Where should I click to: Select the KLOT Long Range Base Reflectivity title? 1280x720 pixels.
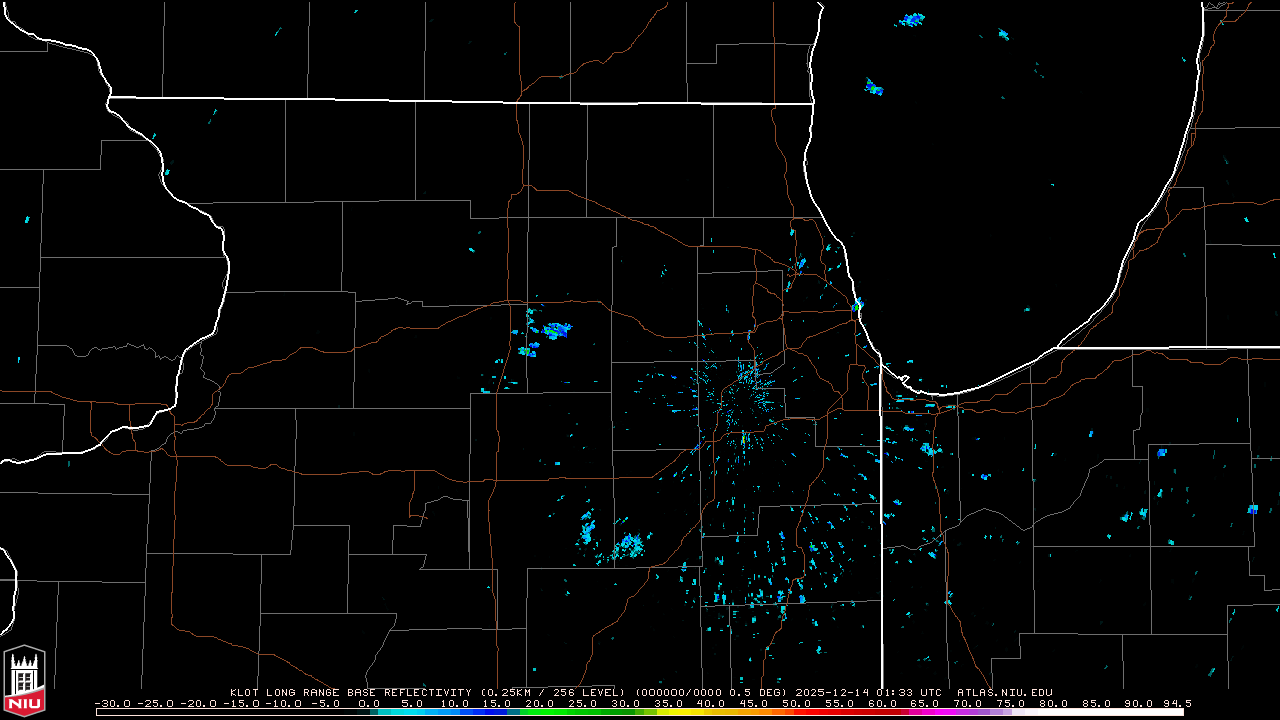(x=353, y=692)
